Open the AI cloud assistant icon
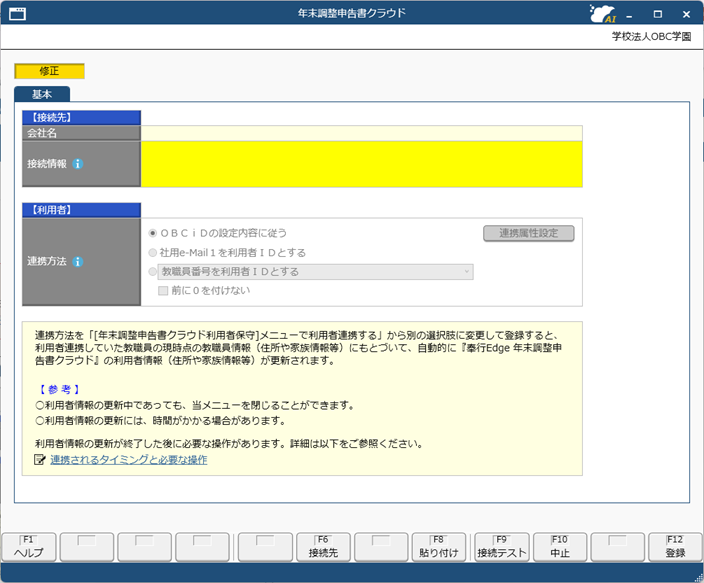 (603, 14)
